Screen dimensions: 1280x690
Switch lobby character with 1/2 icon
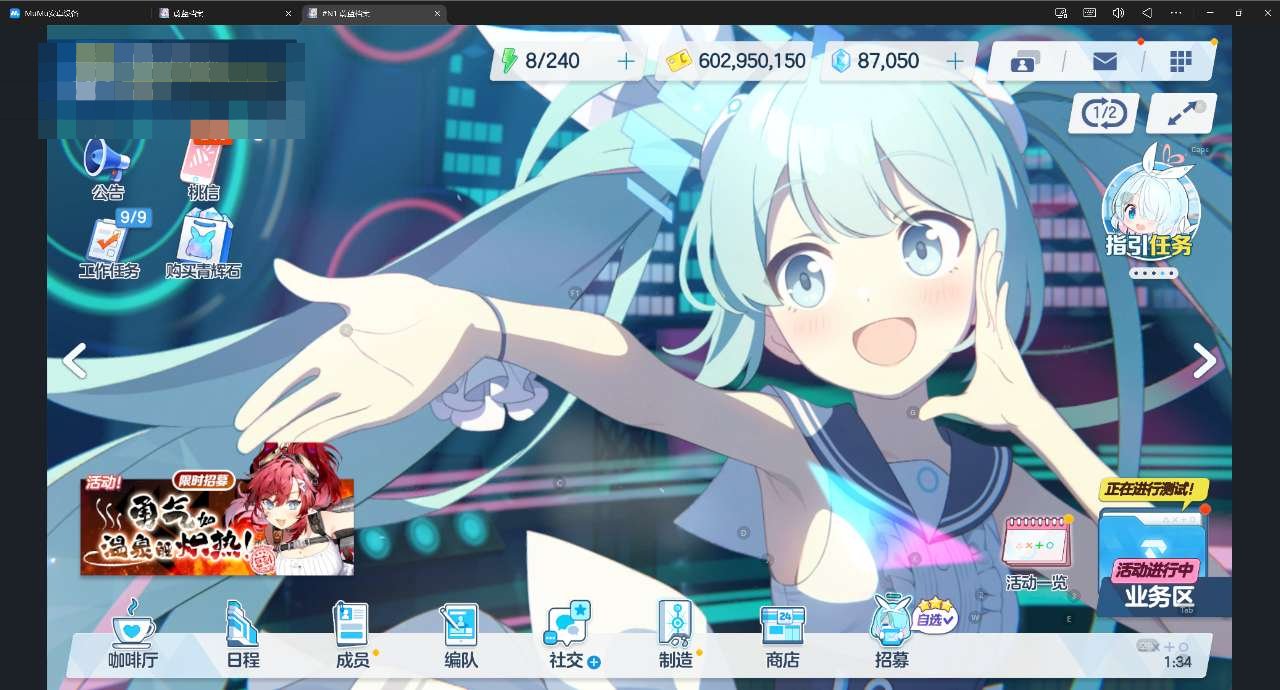point(1104,113)
